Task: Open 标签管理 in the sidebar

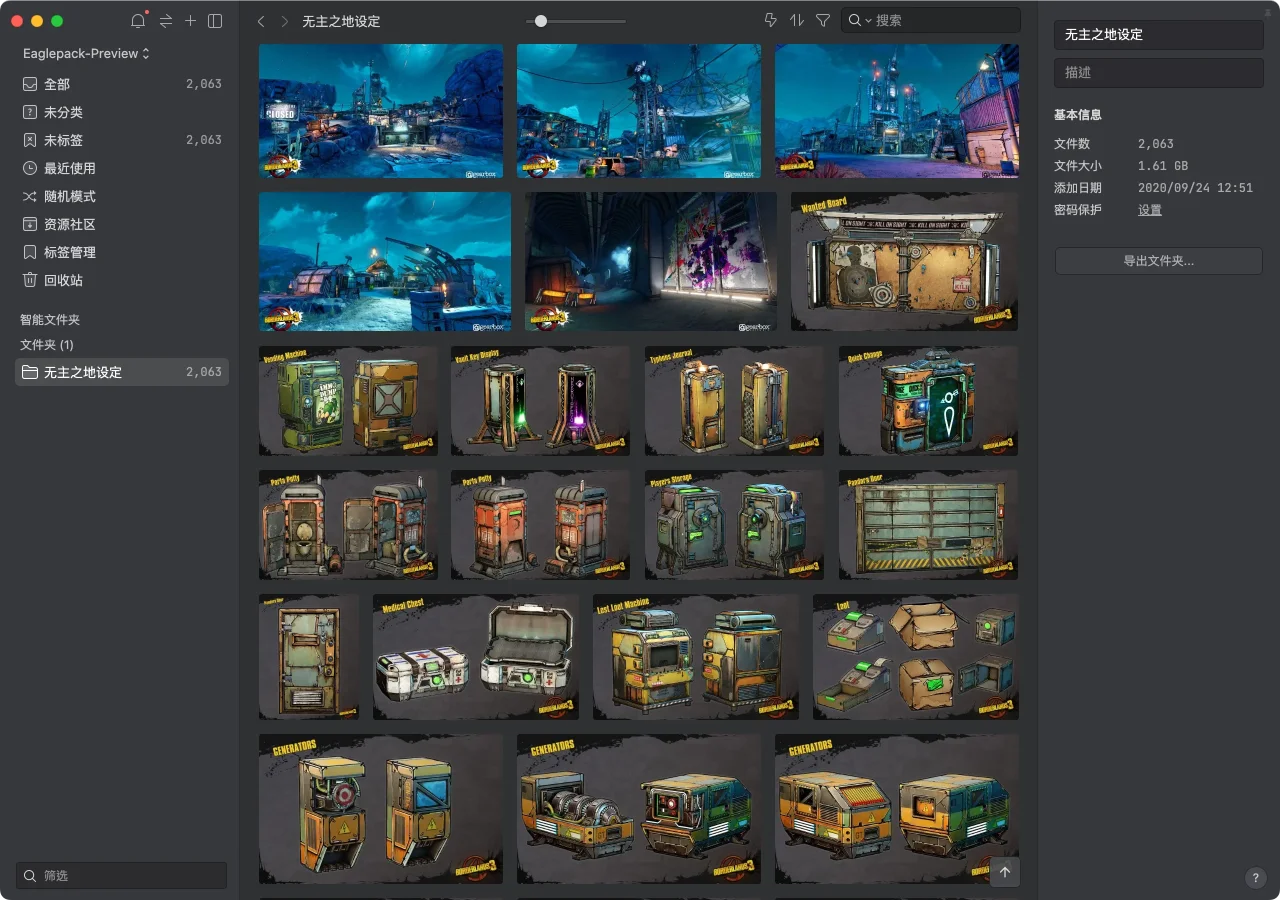Action: 122,252
